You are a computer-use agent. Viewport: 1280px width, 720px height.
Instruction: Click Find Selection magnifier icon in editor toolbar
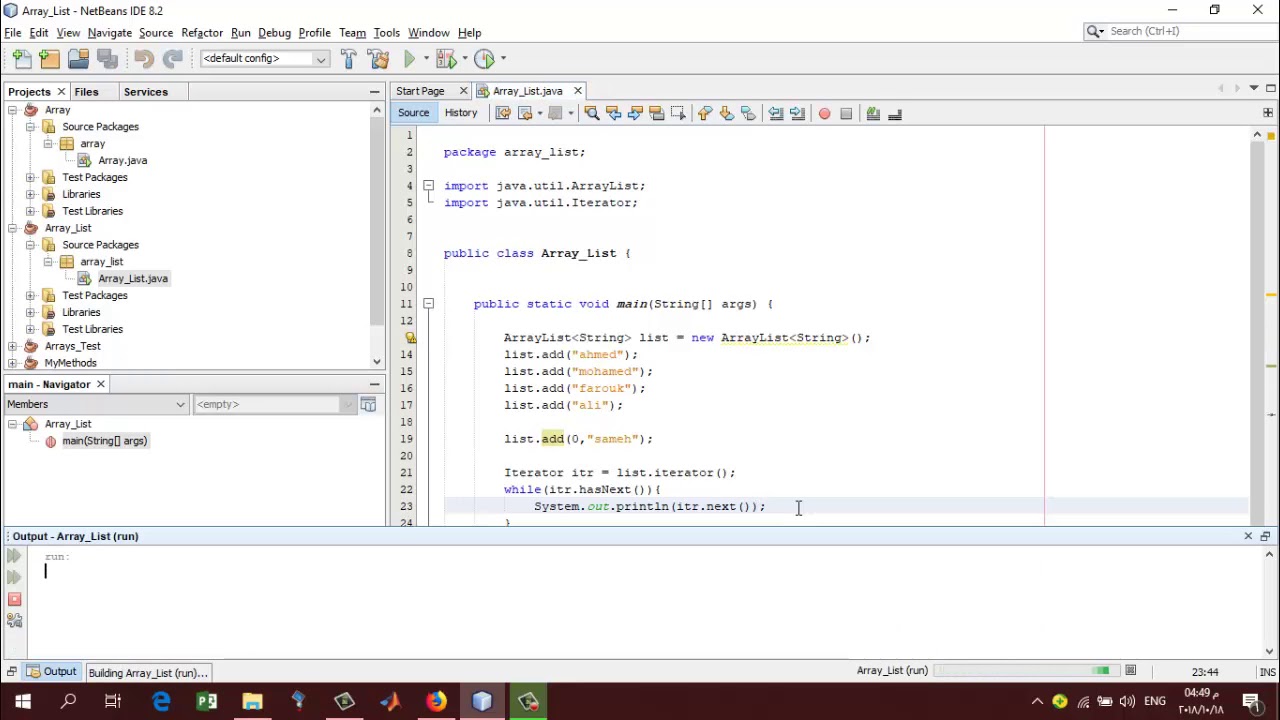click(x=592, y=113)
